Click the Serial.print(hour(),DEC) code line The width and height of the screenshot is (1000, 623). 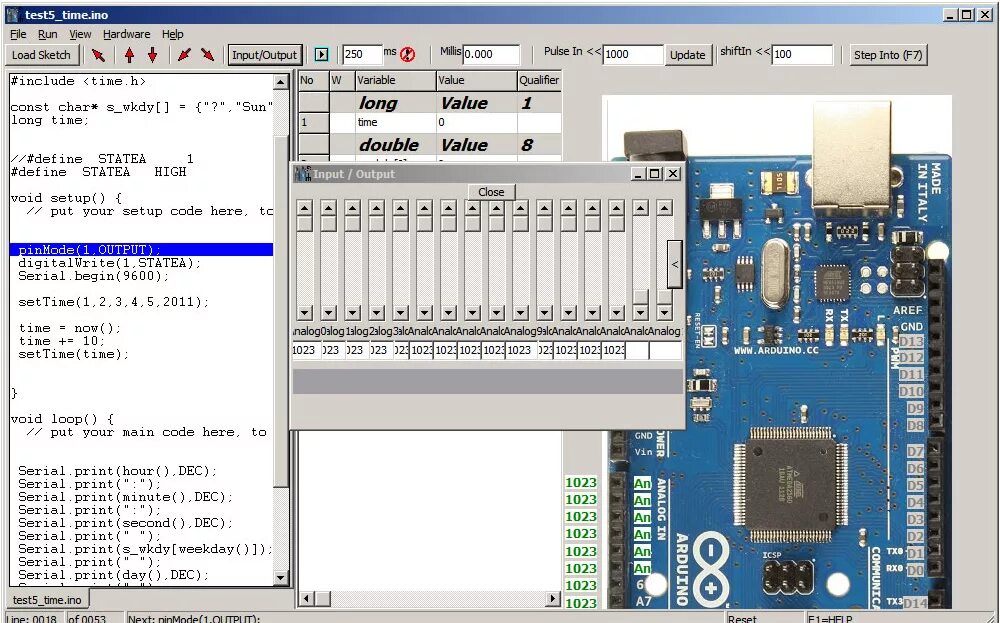117,471
